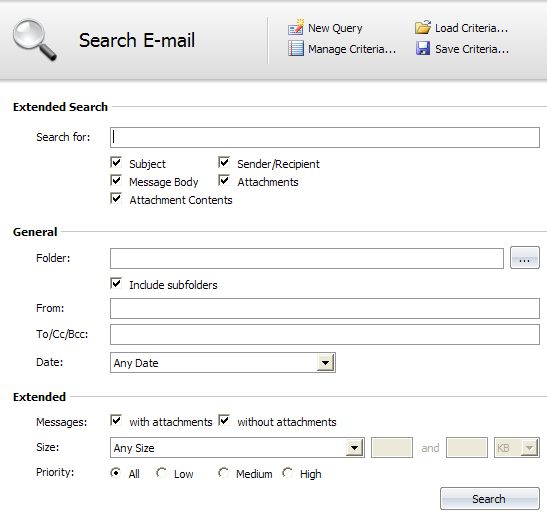Focus the Search for text field
Image resolution: width=547 pixels, height=518 pixels.
(x=325, y=137)
